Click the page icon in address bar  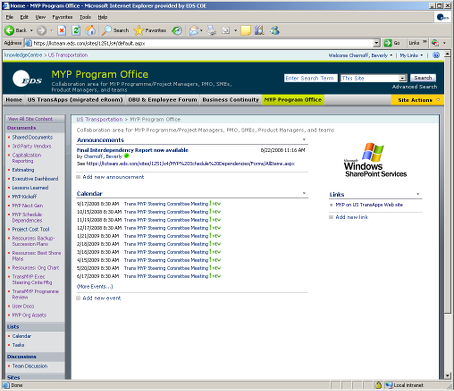point(29,43)
